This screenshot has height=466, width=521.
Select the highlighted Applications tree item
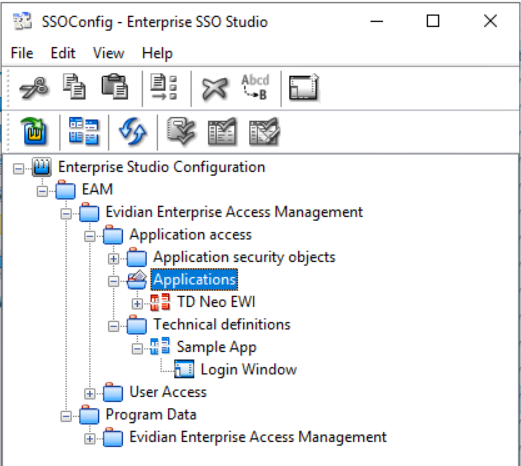coord(194,280)
